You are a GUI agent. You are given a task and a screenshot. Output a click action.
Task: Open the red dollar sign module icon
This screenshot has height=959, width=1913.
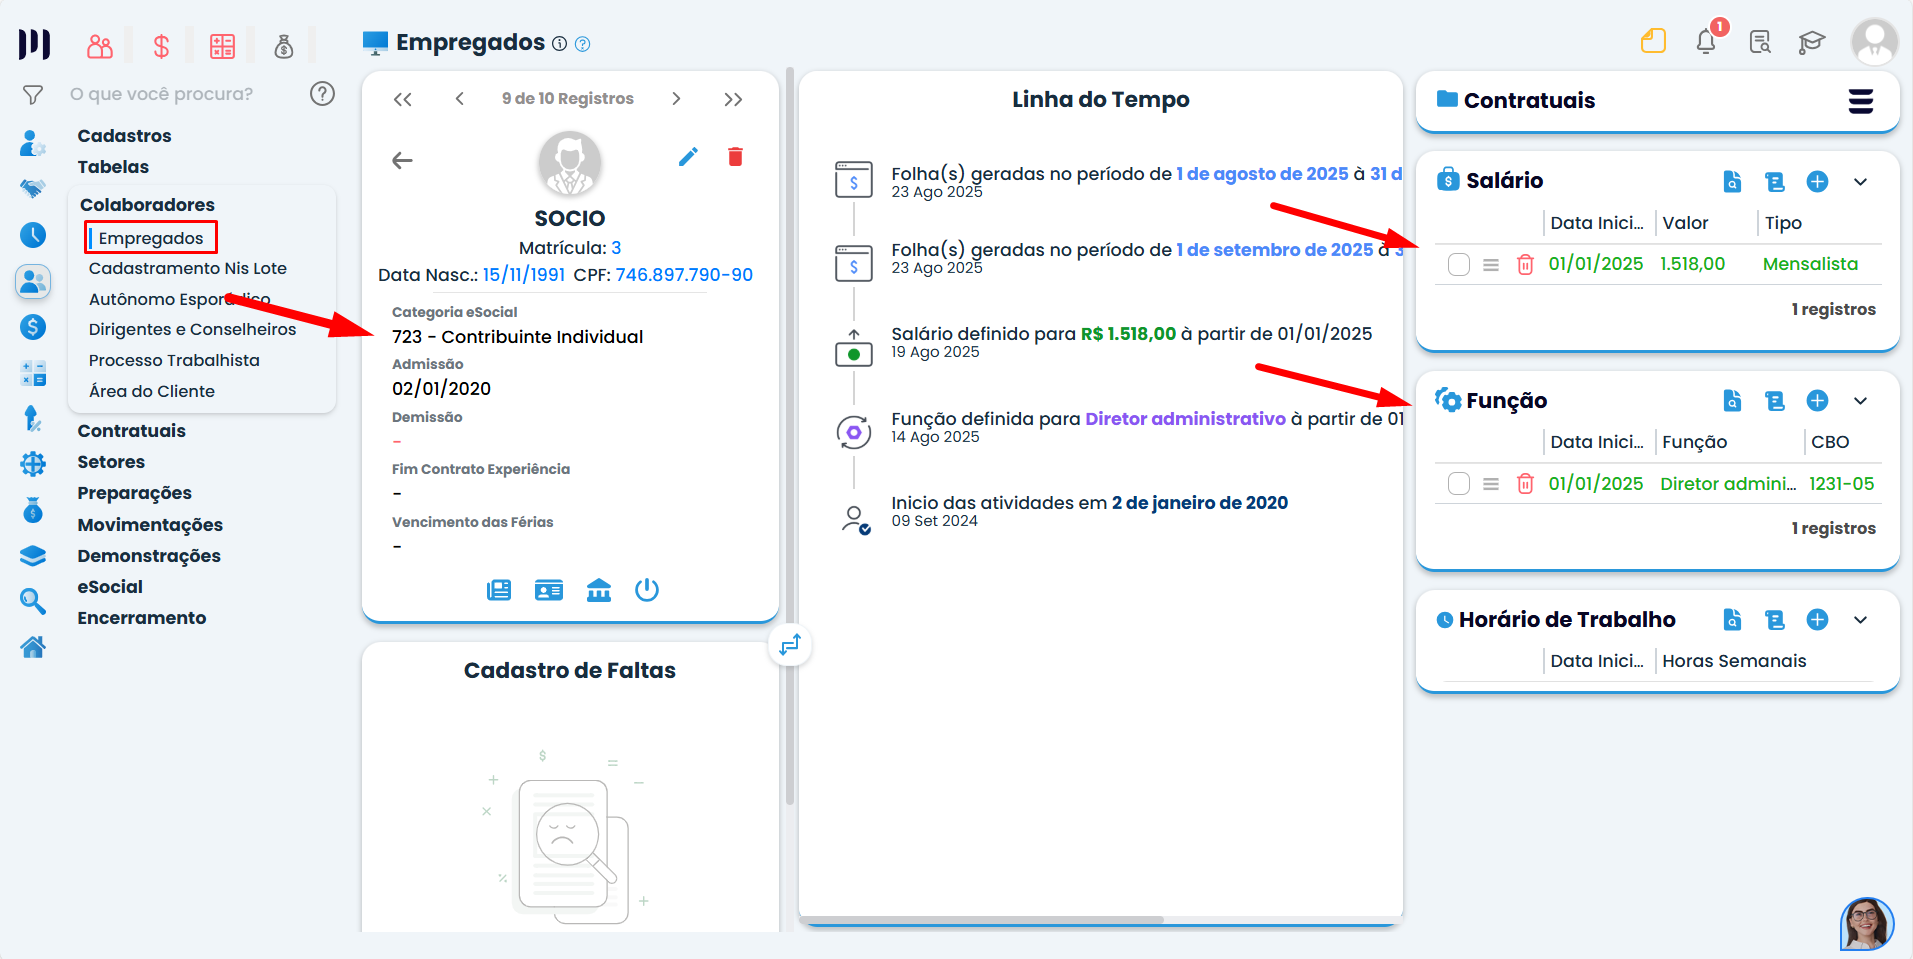(161, 46)
